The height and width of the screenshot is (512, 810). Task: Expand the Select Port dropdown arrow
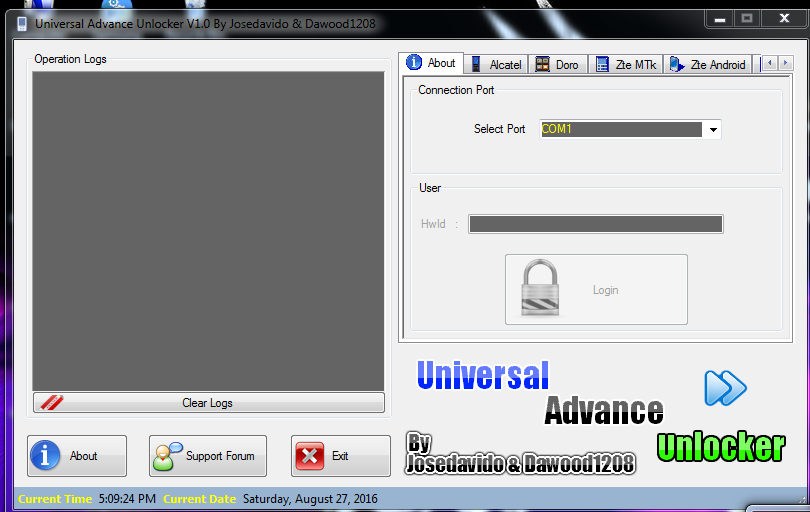tap(713, 129)
